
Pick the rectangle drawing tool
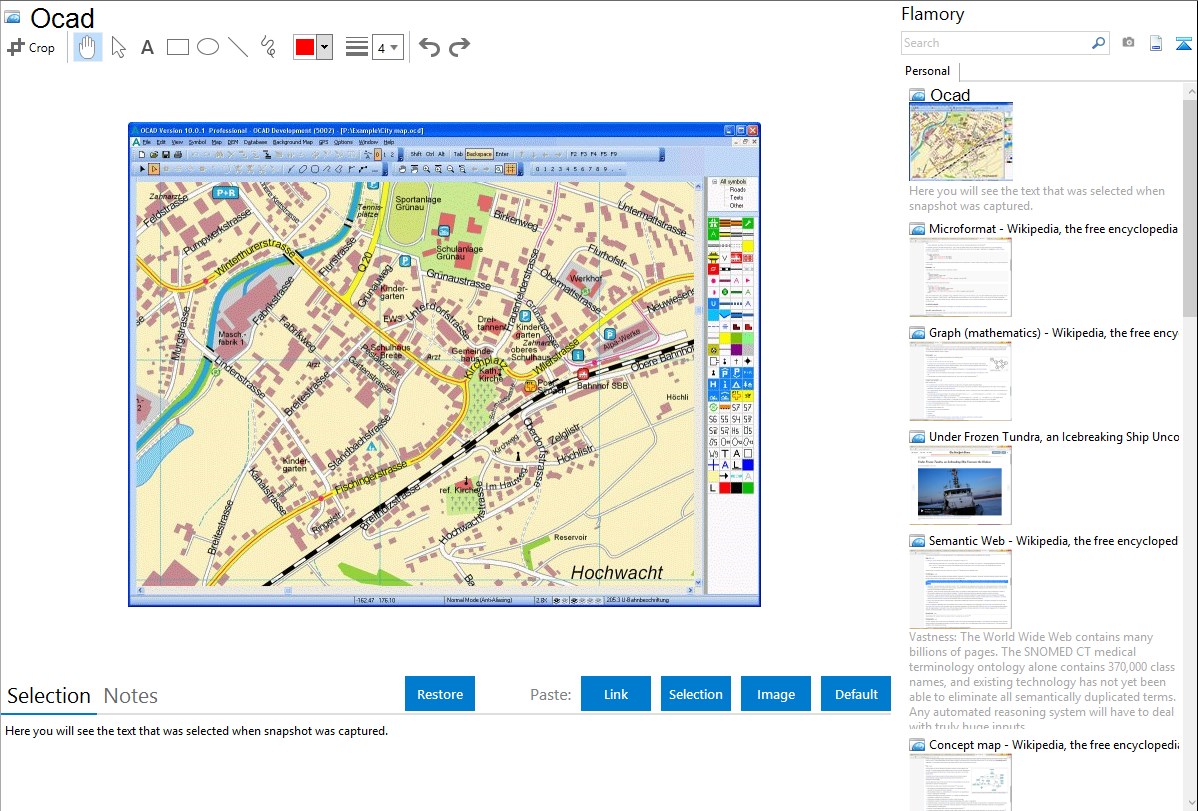[x=177, y=47]
